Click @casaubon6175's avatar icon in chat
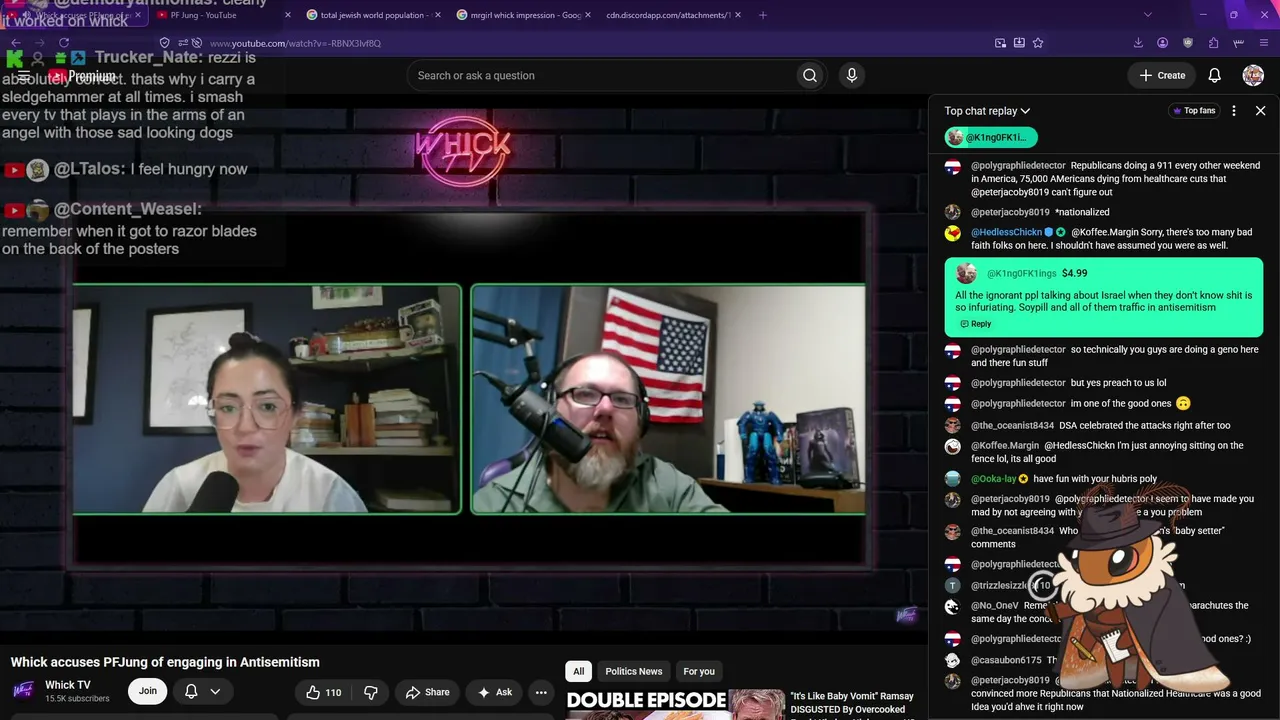This screenshot has width=1280, height=720. pos(953,661)
